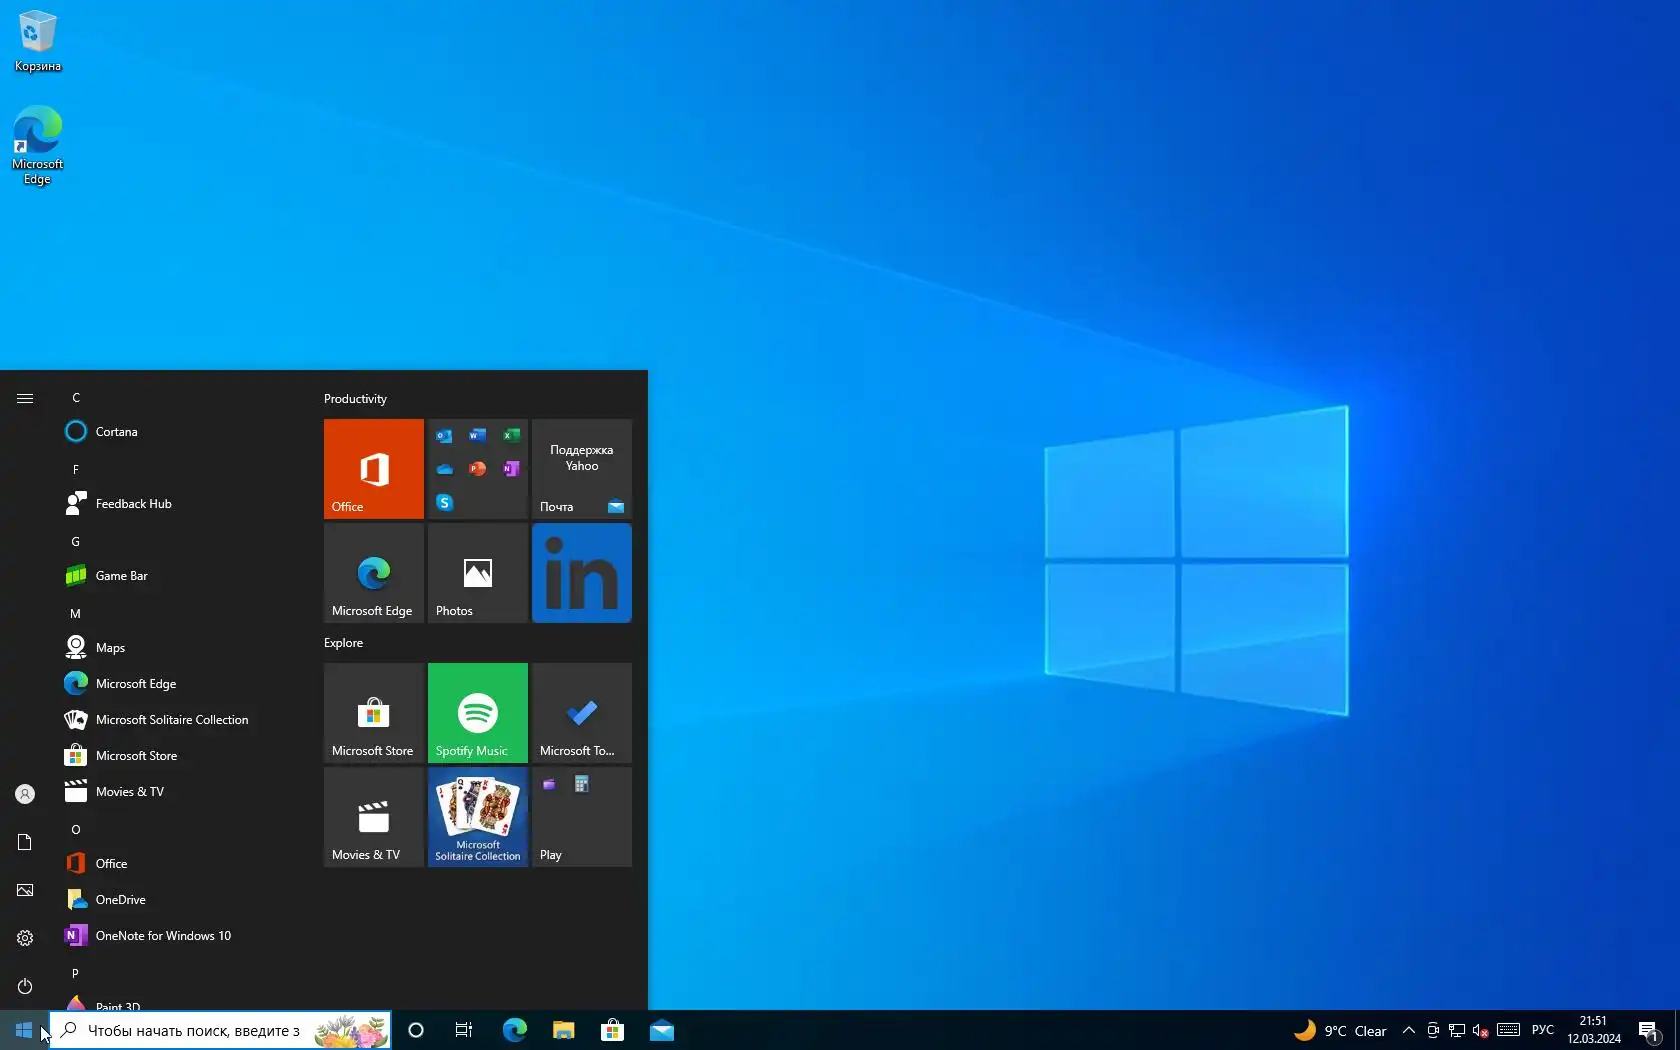Screen dimensions: 1680x1050
Task: Open the orange Office tile
Action: pos(374,469)
